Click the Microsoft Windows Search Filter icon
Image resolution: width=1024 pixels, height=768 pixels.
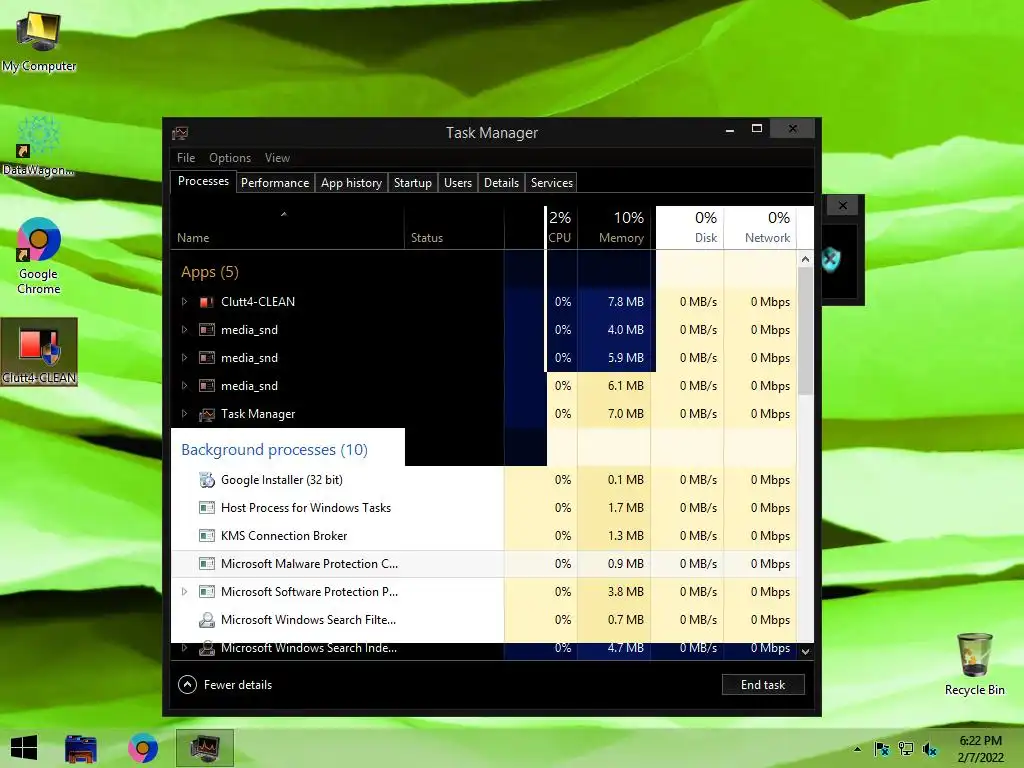pyautogui.click(x=206, y=620)
